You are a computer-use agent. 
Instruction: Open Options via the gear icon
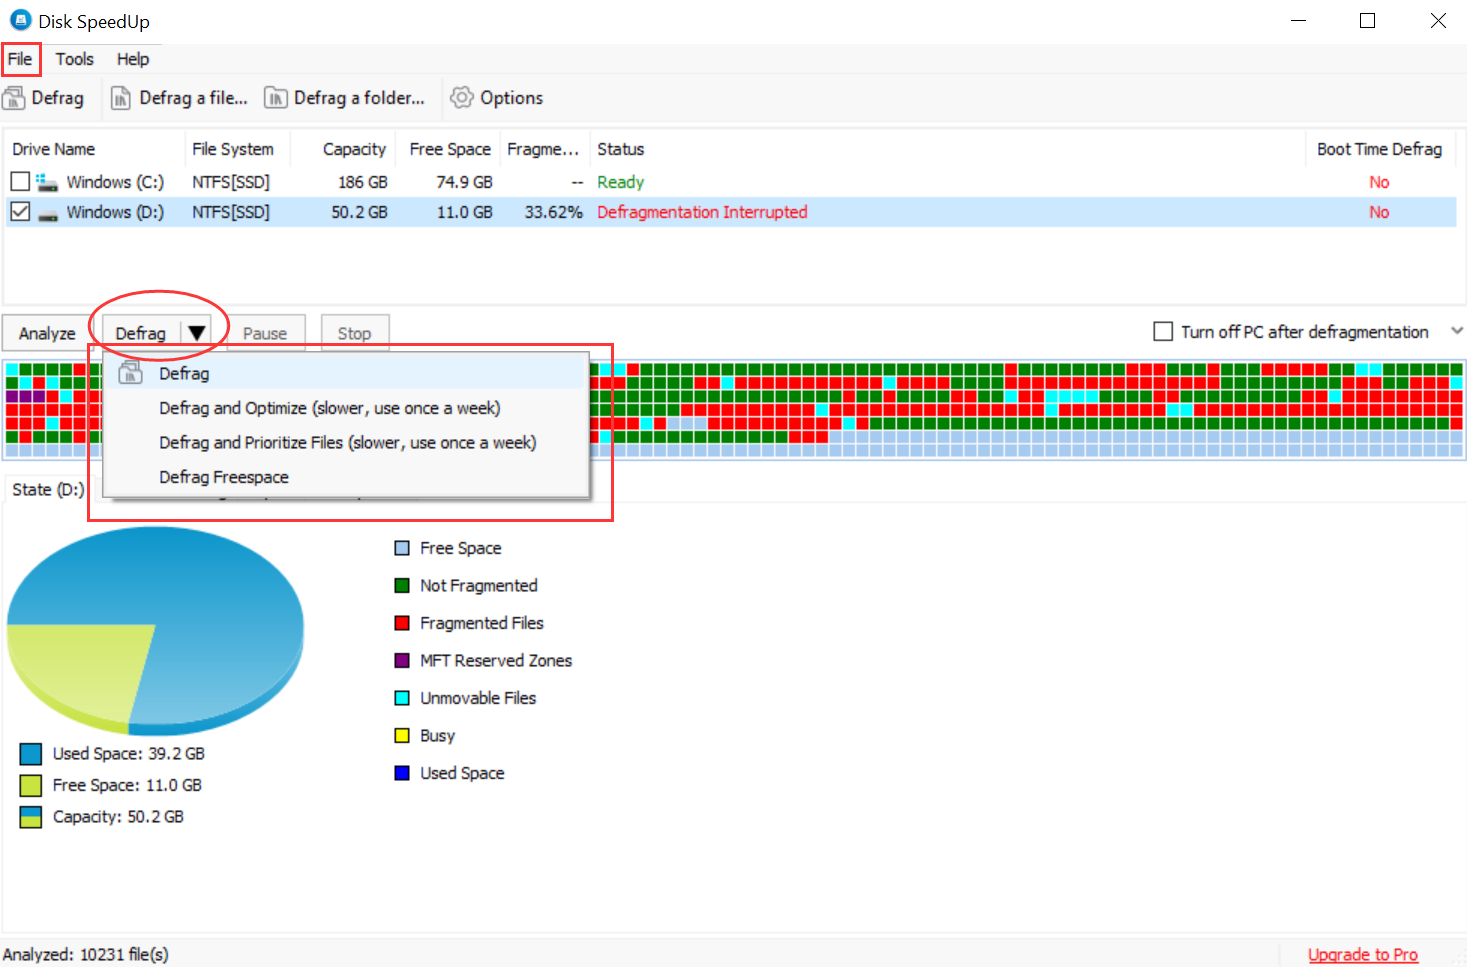pos(461,98)
